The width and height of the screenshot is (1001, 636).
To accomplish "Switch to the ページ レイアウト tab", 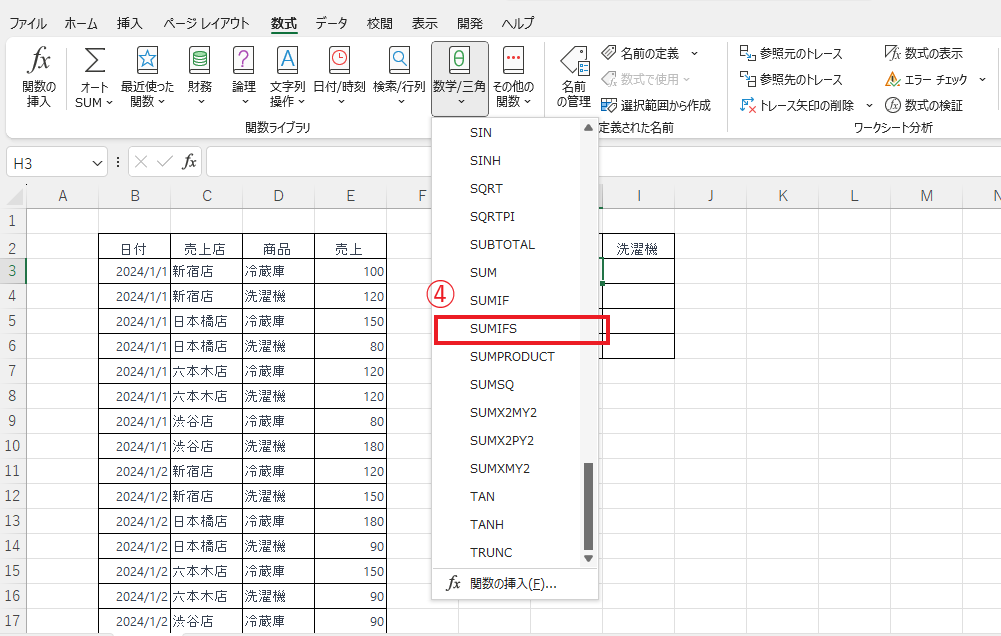I will pyautogui.click(x=206, y=24).
